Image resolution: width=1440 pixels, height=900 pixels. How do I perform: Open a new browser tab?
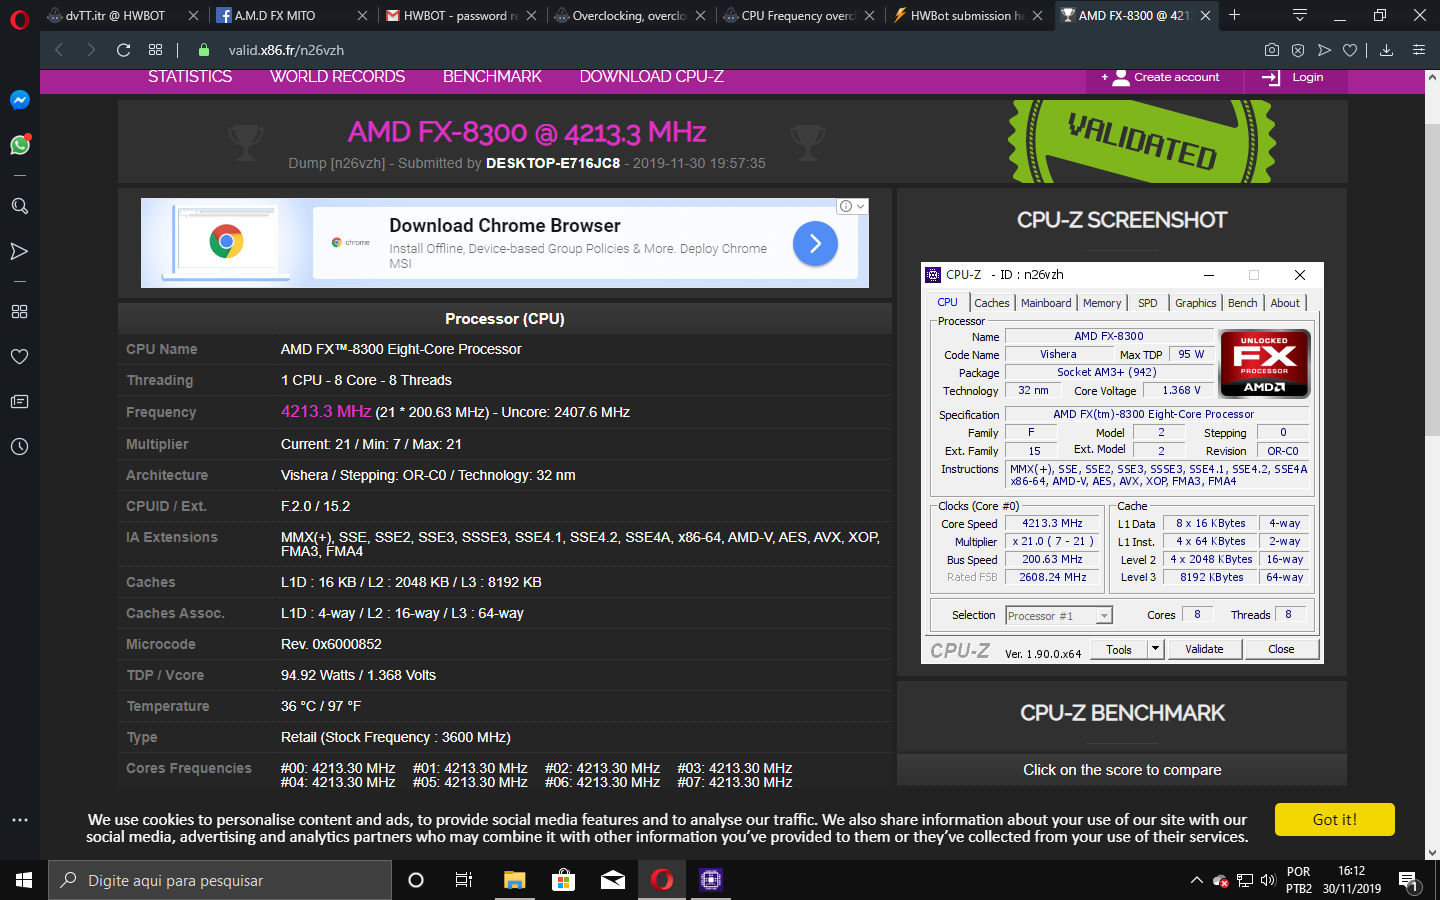coord(1235,15)
